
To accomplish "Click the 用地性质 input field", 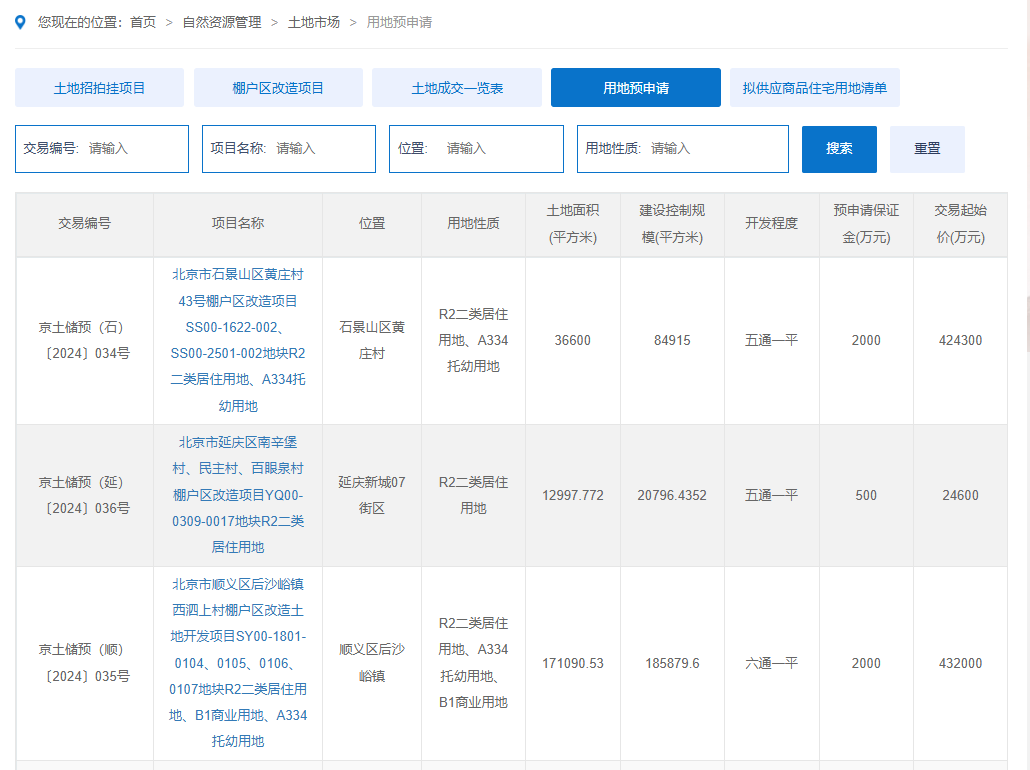I will pos(714,149).
